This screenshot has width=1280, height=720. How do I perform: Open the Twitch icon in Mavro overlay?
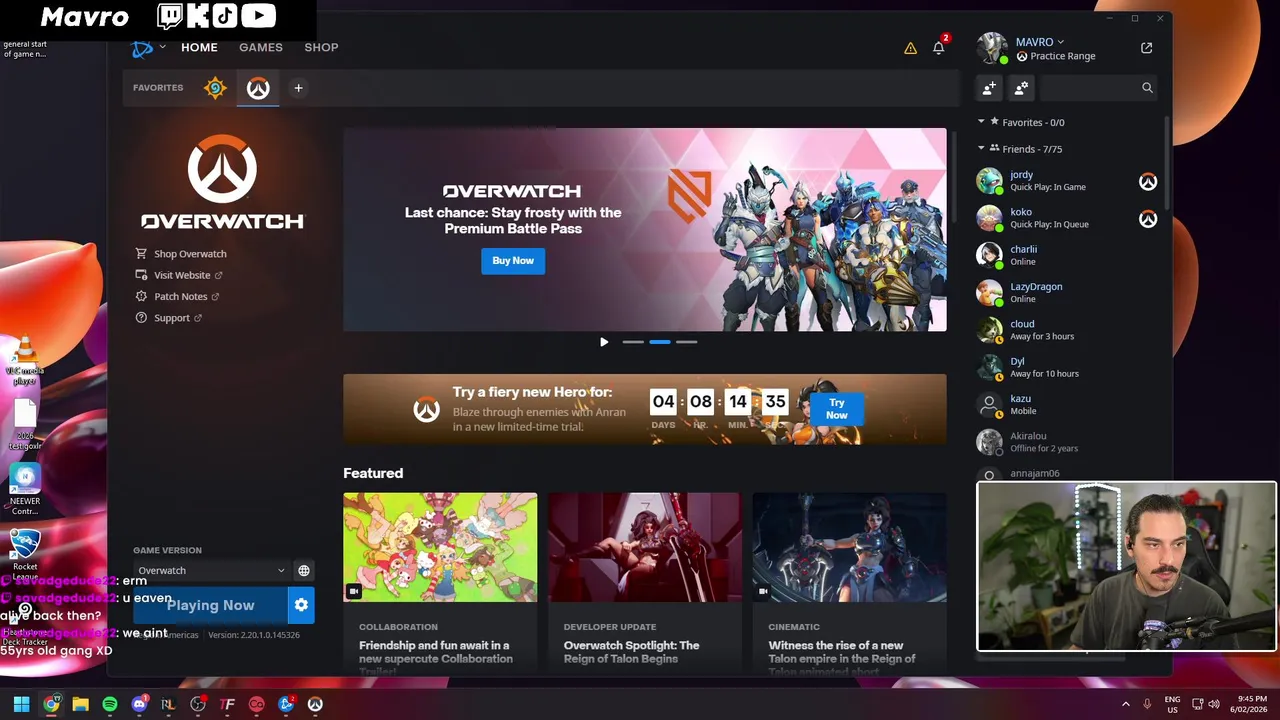click(170, 16)
